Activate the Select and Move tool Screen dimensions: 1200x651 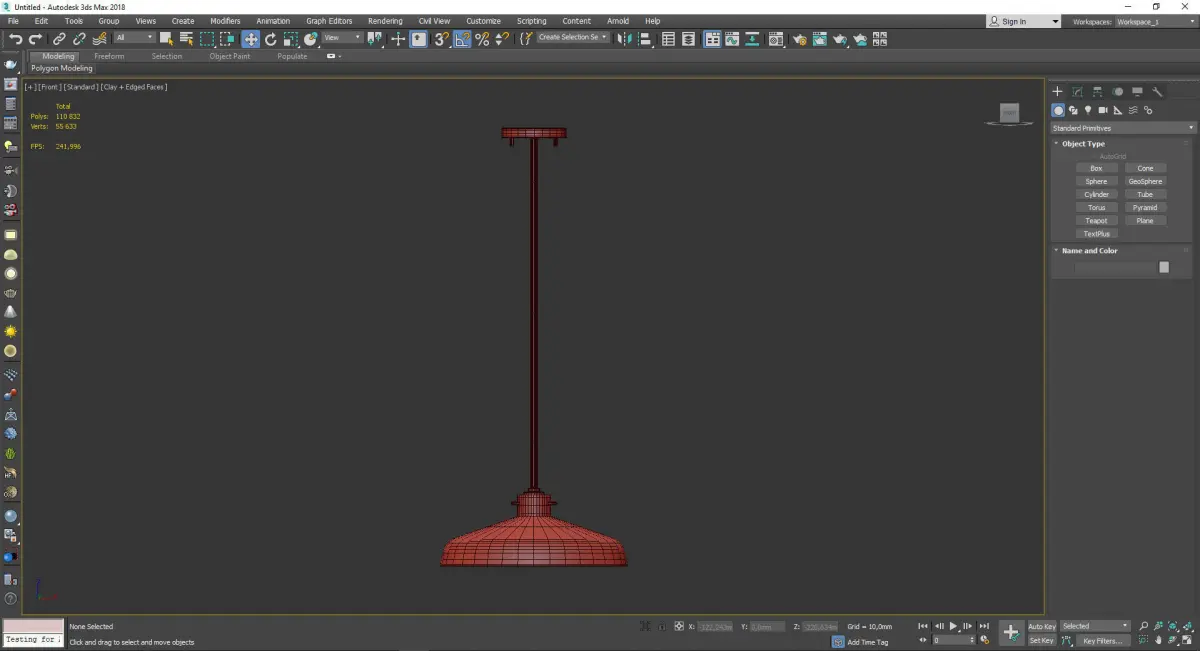pyautogui.click(x=250, y=39)
